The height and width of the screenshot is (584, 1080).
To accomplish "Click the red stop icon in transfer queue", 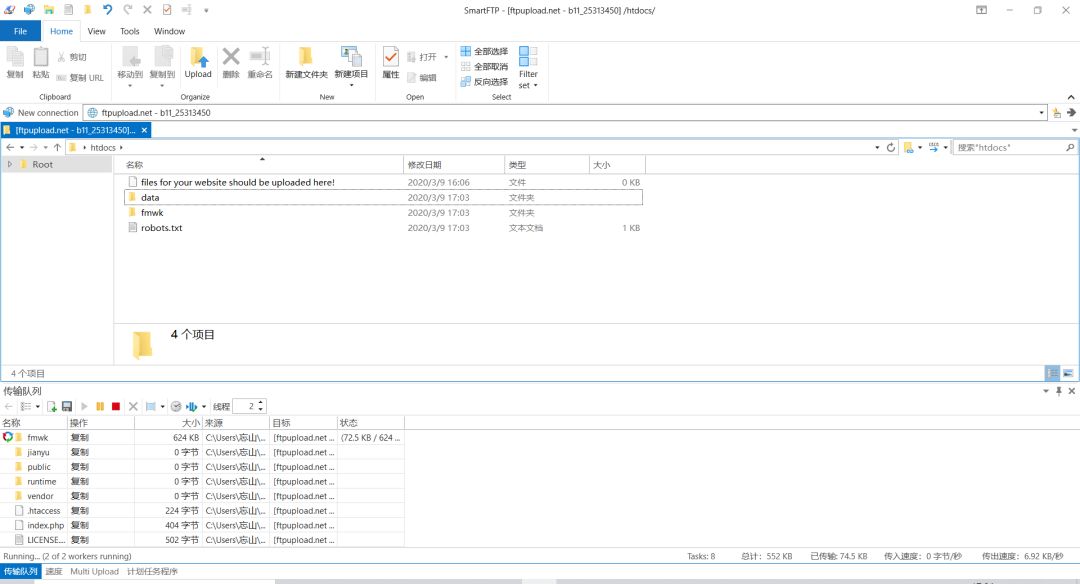I will point(116,406).
